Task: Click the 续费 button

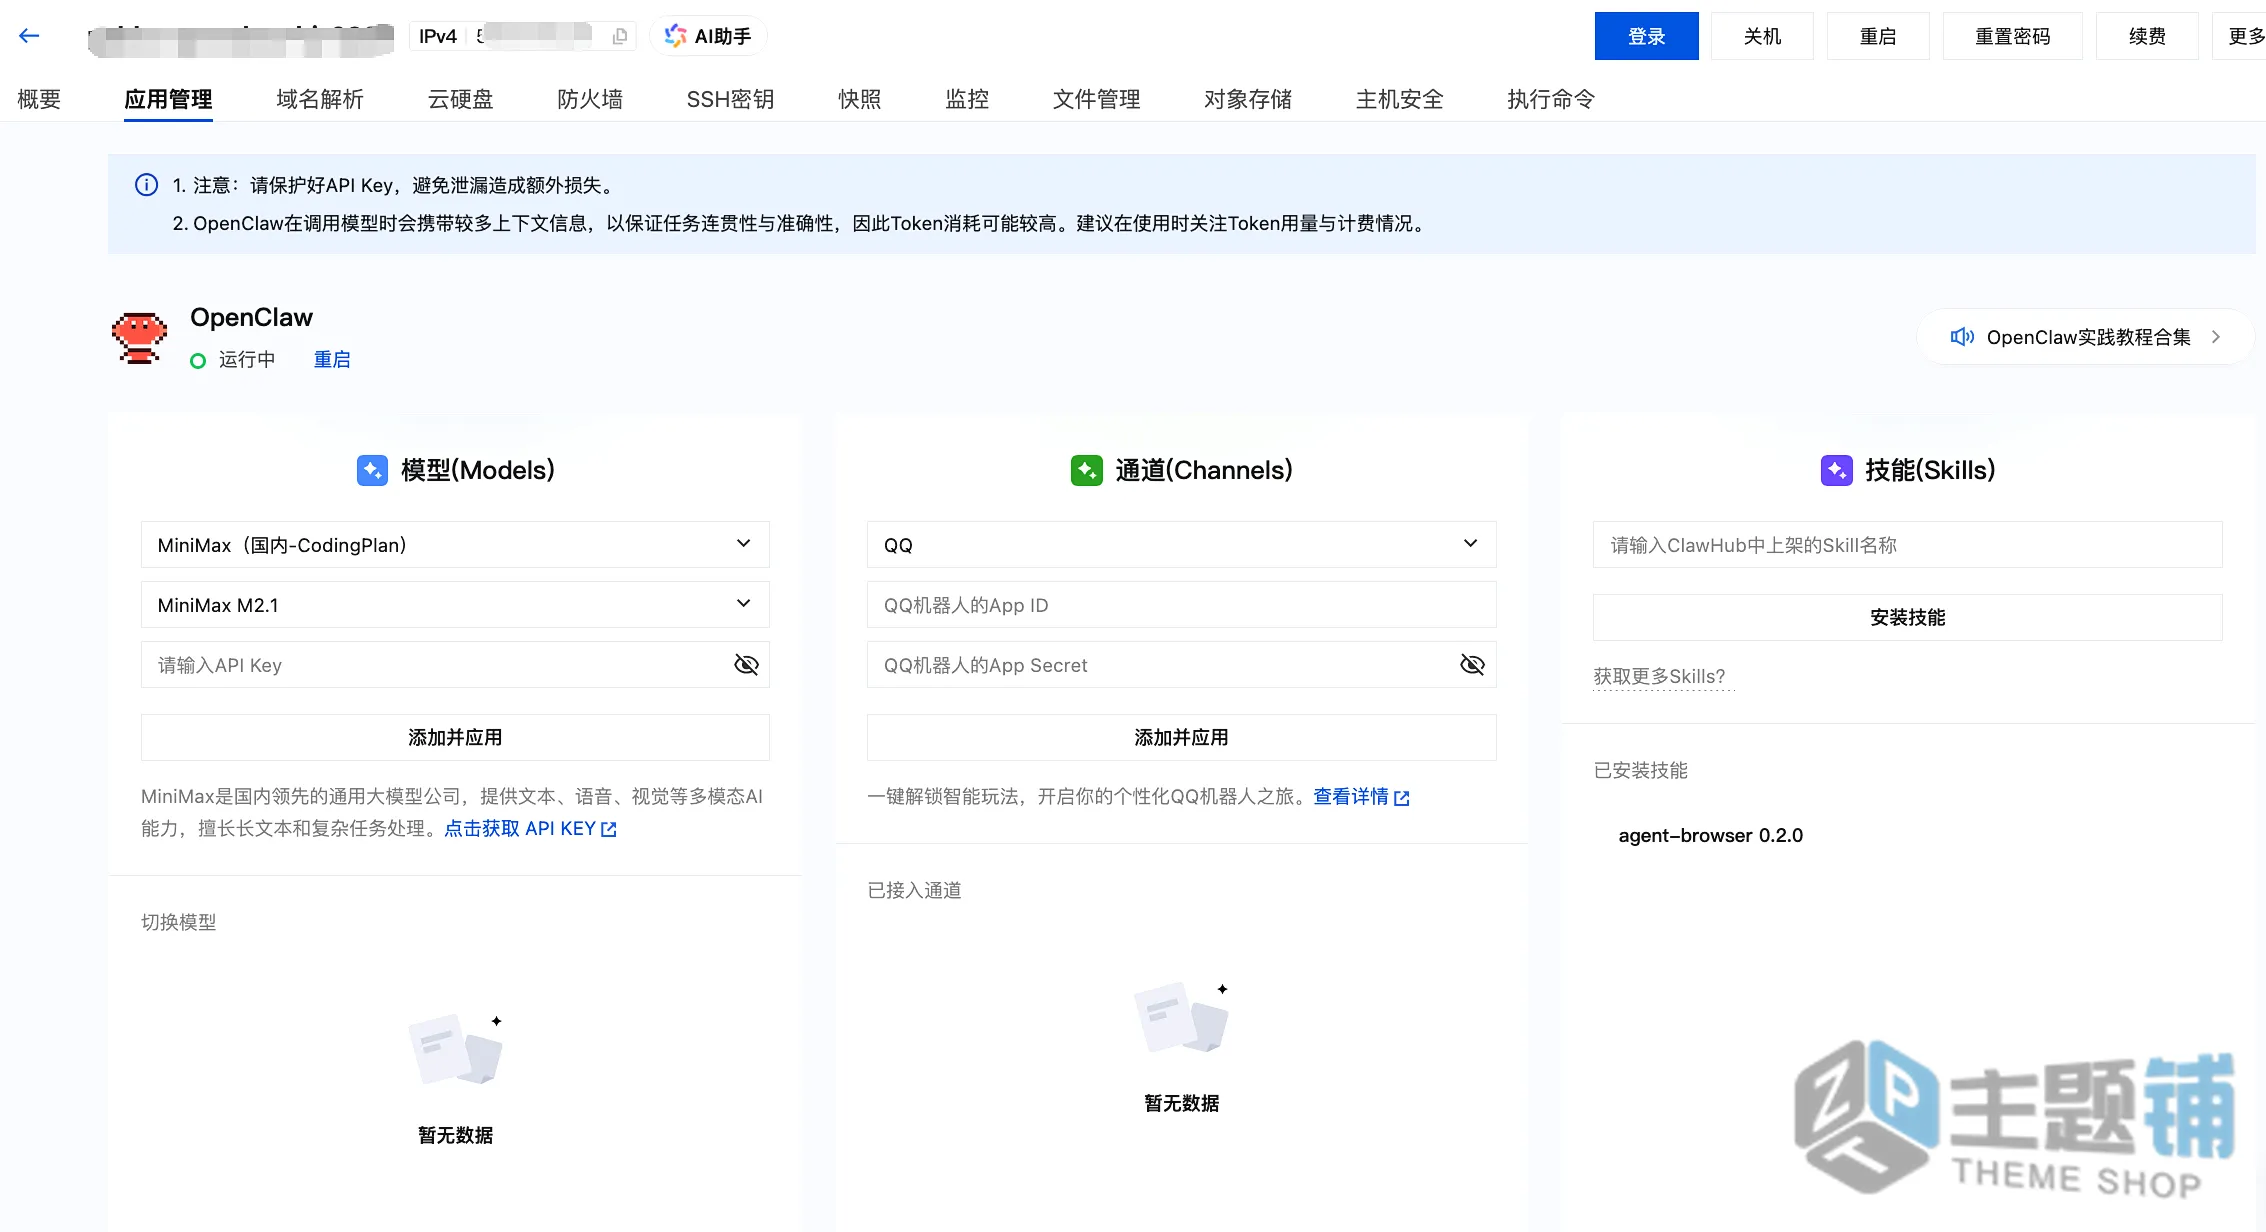Action: pyautogui.click(x=2147, y=36)
